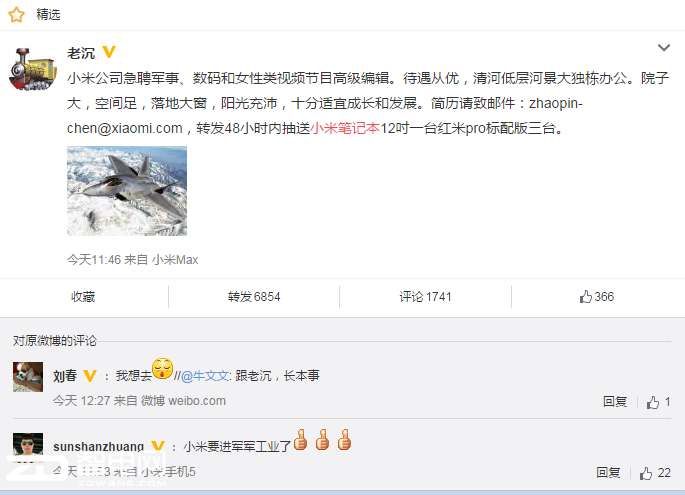The width and height of the screenshot is (685, 495).
Task: Expand the post options chevron menu
Action: 664,48
